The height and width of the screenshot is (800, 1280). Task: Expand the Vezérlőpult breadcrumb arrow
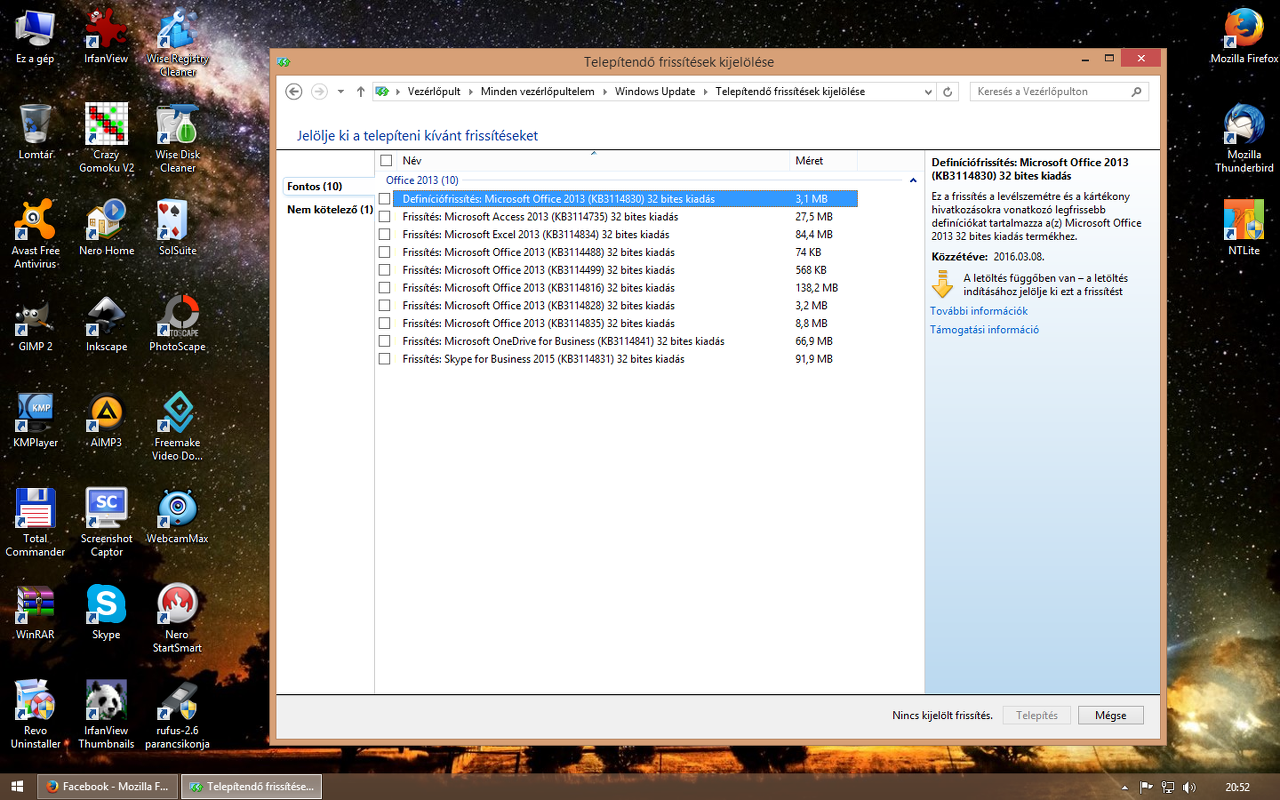point(470,92)
